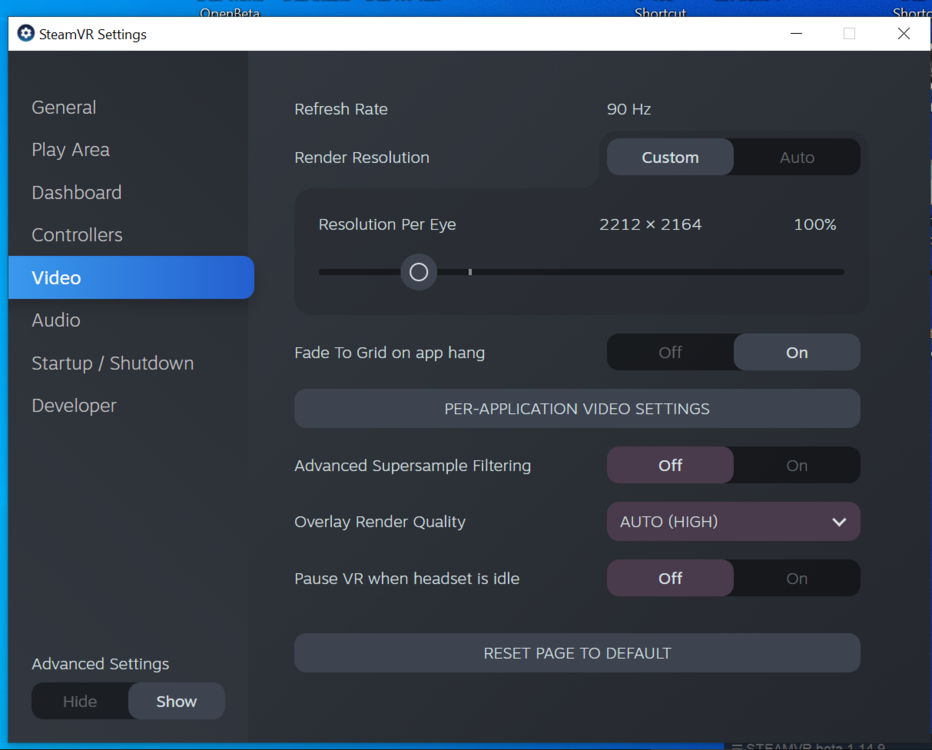This screenshot has height=750, width=932.
Task: Open the hamburger menu on the SteamVR status window
Action: (737, 745)
